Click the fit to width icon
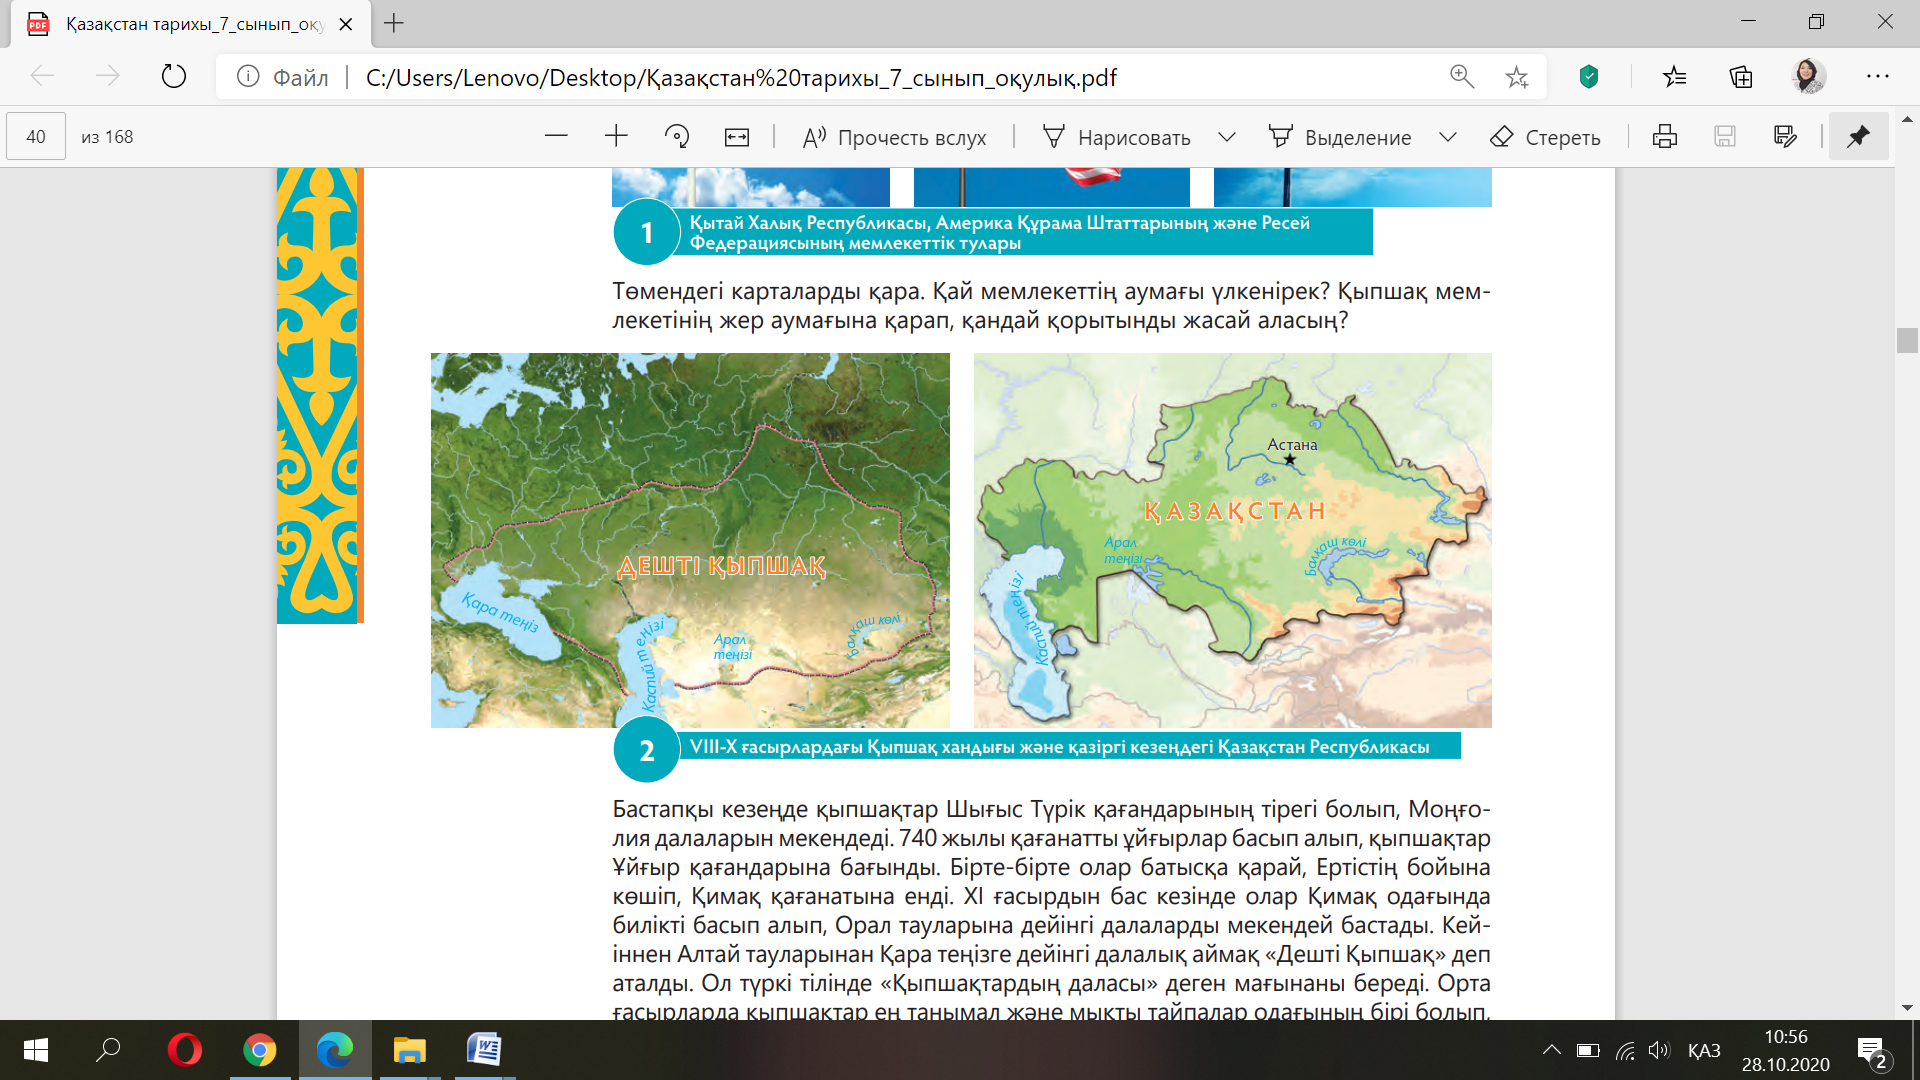Viewport: 1920px width, 1080px height. click(737, 137)
